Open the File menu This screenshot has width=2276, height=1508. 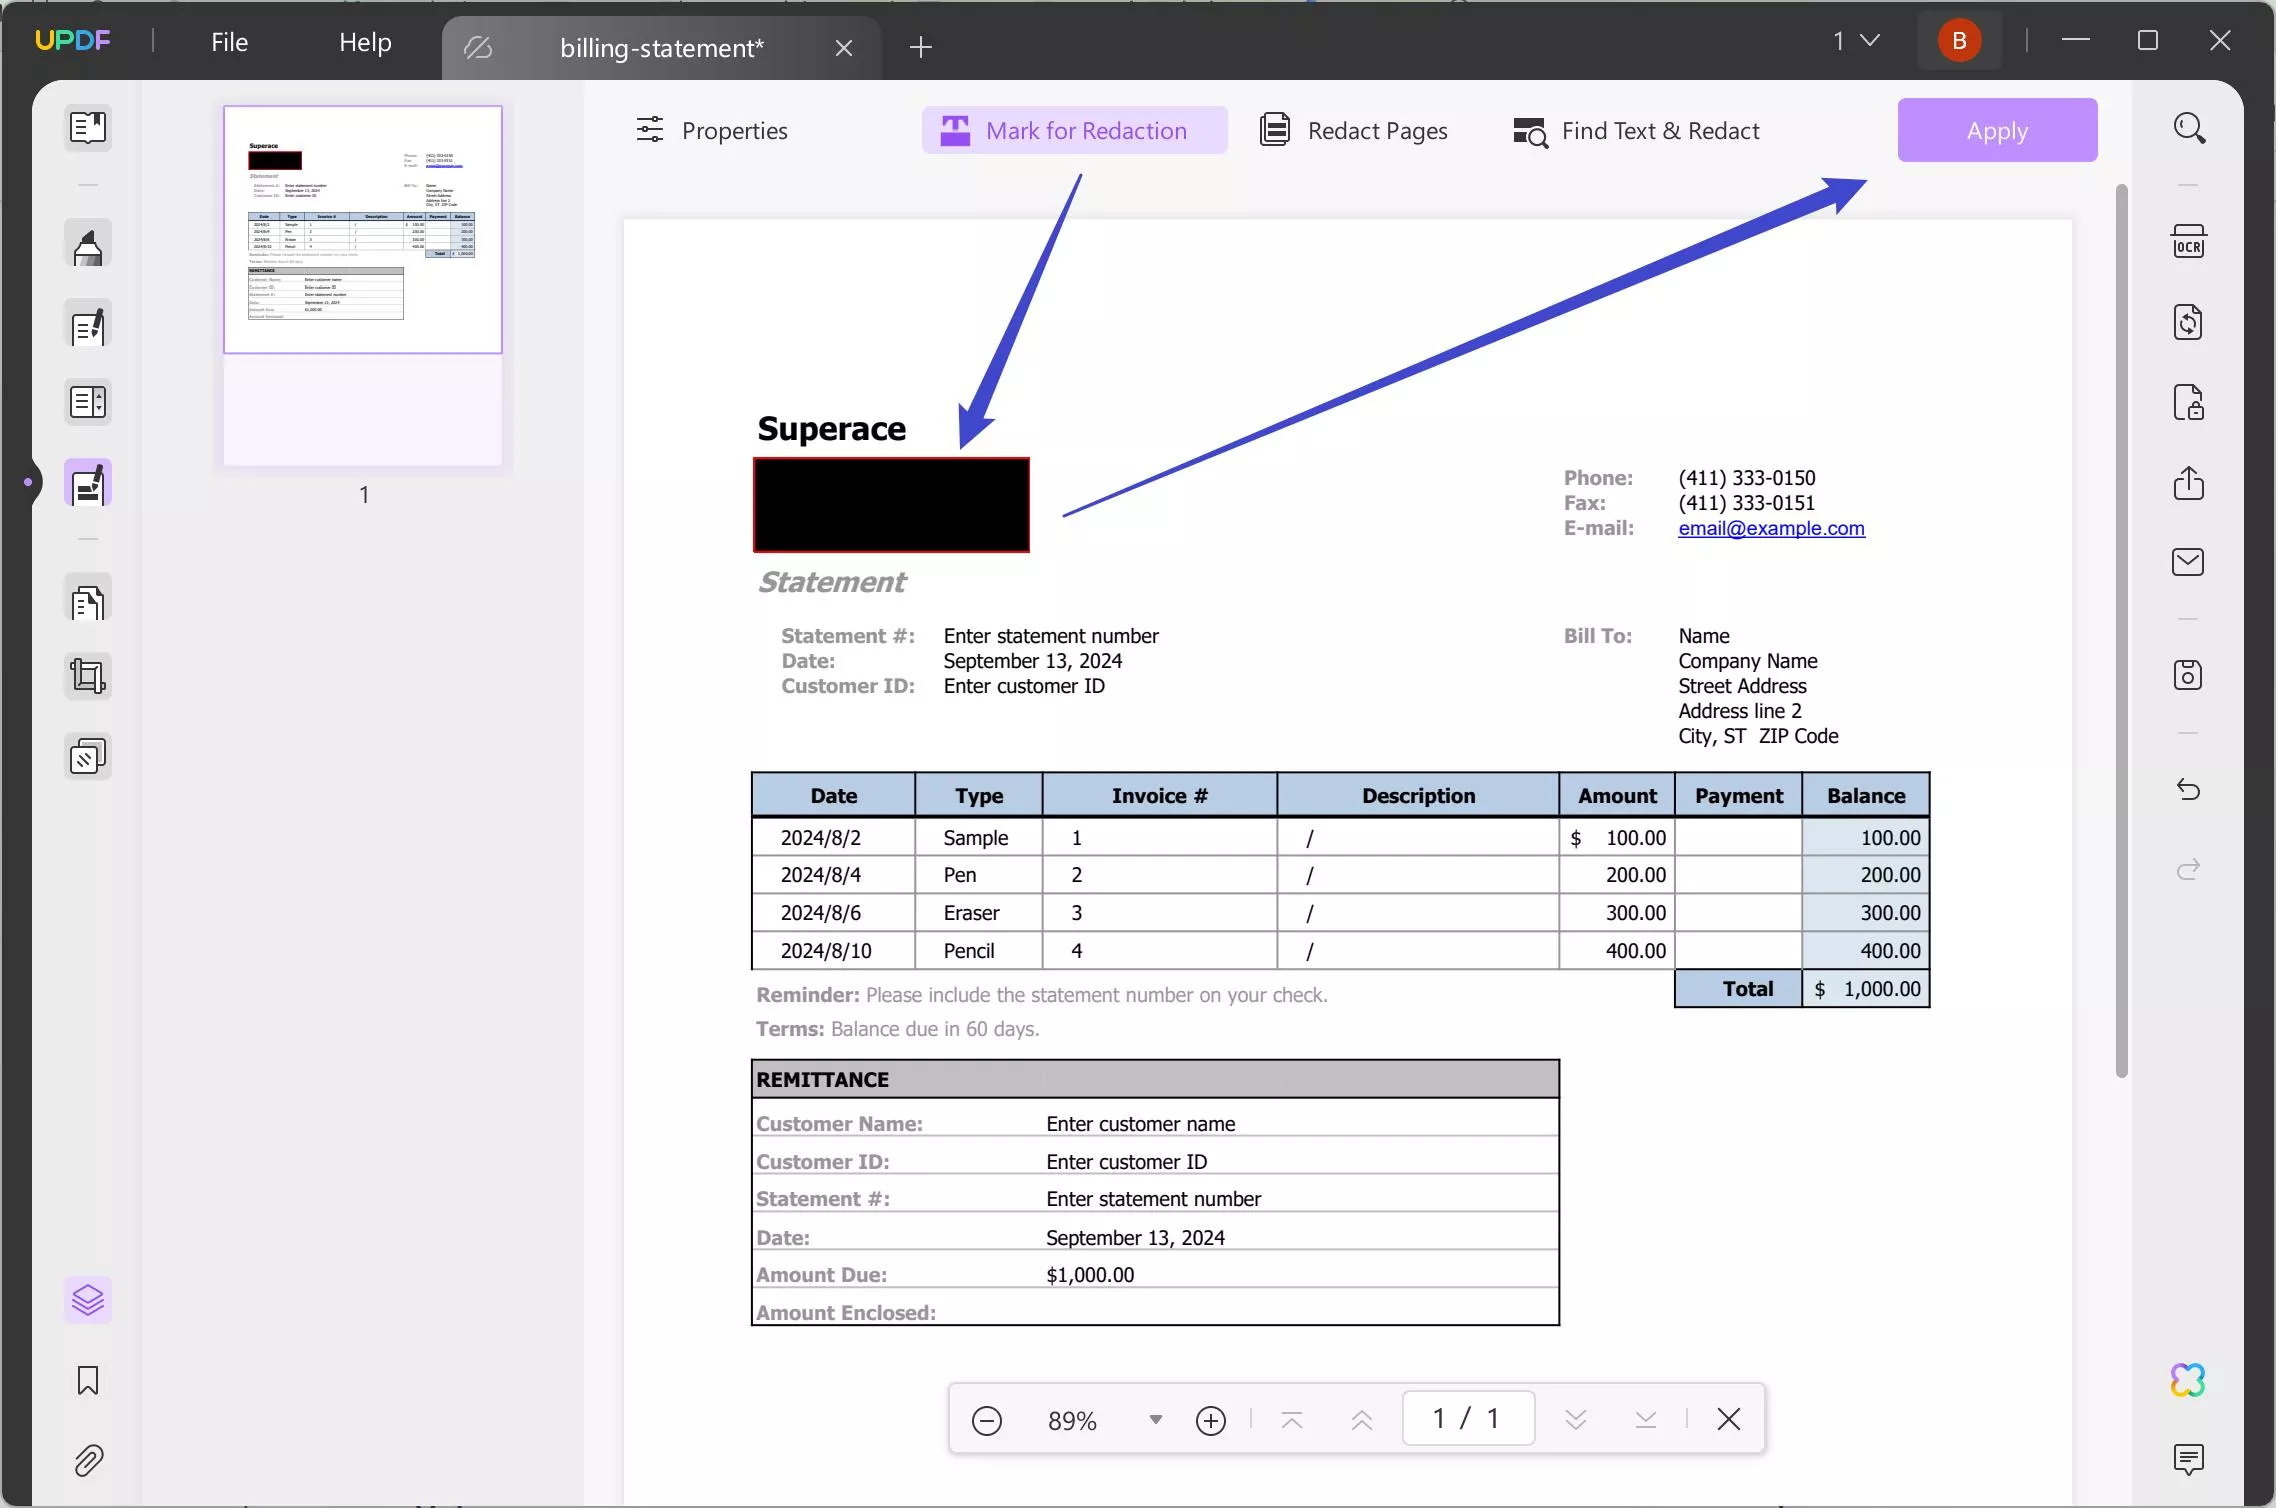(x=230, y=40)
